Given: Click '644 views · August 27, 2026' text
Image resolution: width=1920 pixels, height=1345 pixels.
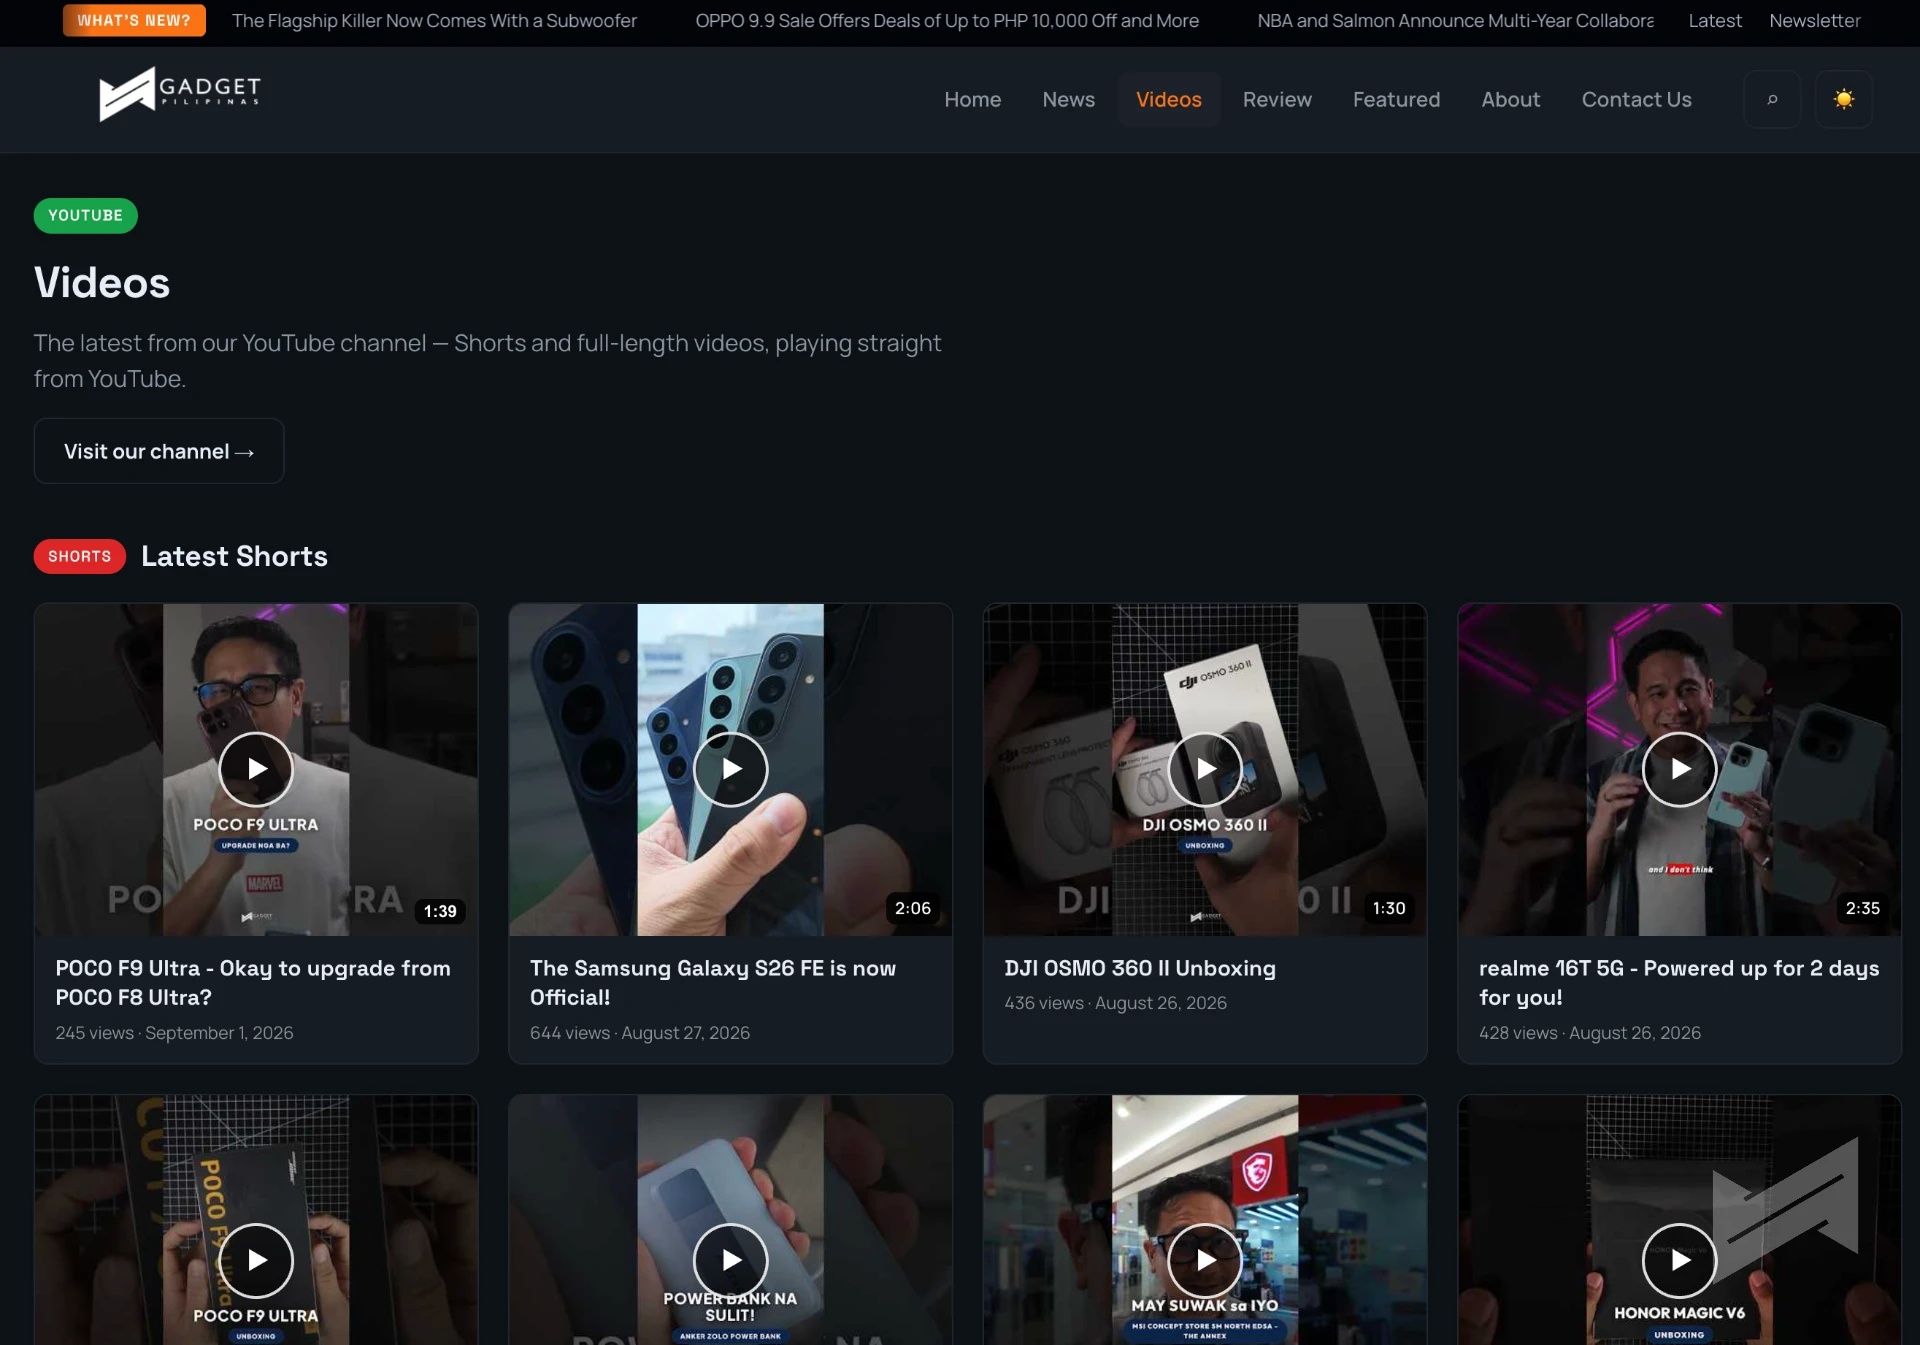Looking at the screenshot, I should [640, 1033].
